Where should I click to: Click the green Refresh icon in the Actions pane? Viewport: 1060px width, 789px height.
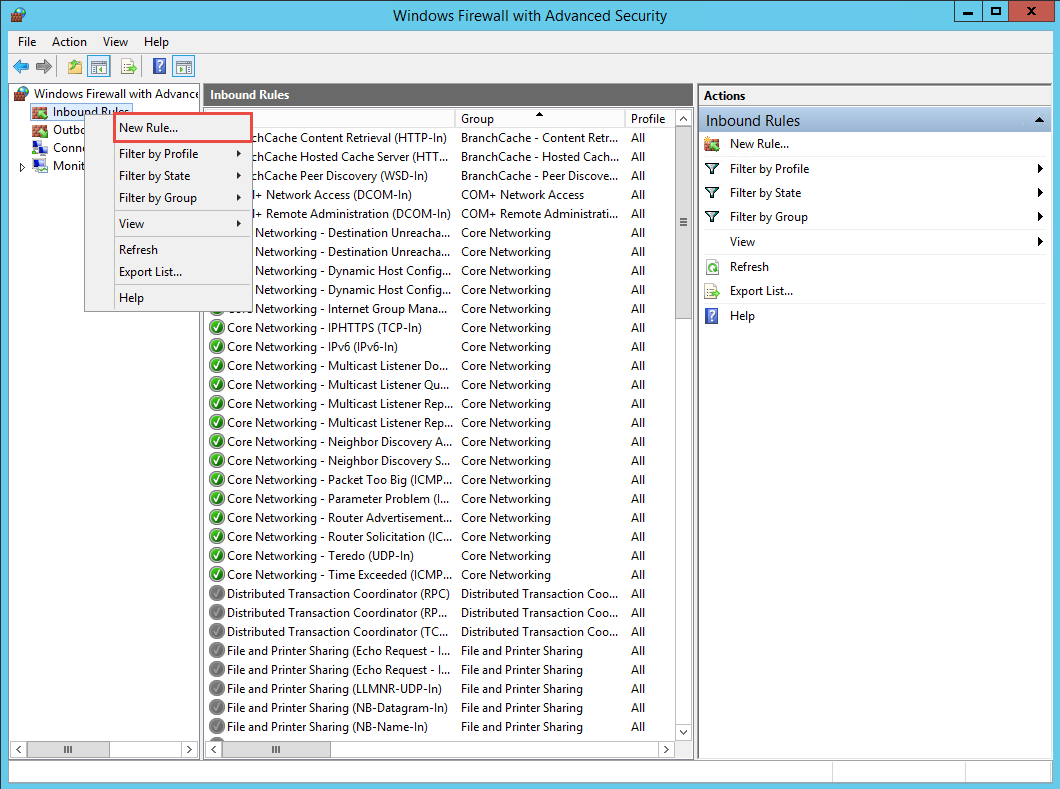(712, 267)
